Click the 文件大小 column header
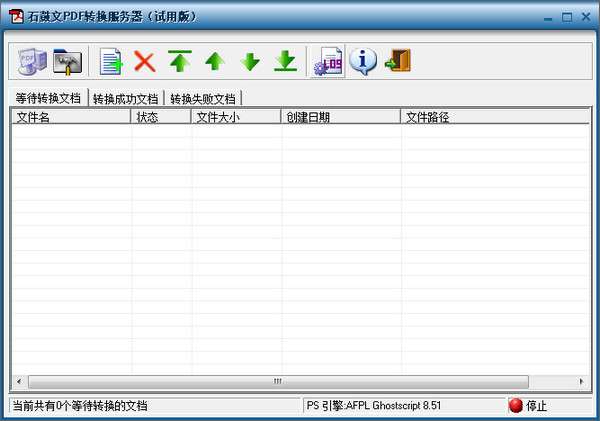This screenshot has height=421, width=600. click(236, 117)
